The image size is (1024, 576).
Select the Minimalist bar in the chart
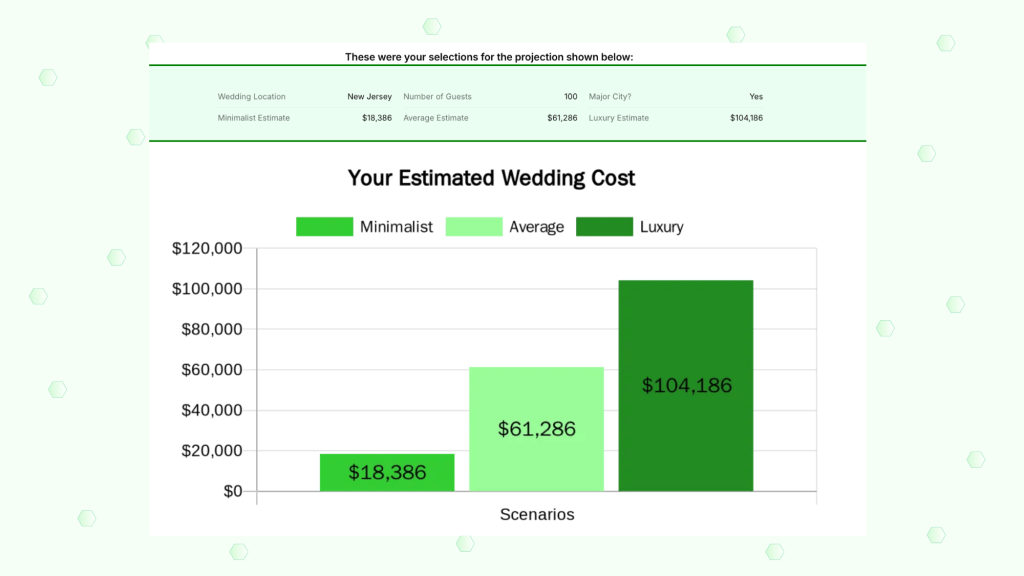(x=387, y=472)
